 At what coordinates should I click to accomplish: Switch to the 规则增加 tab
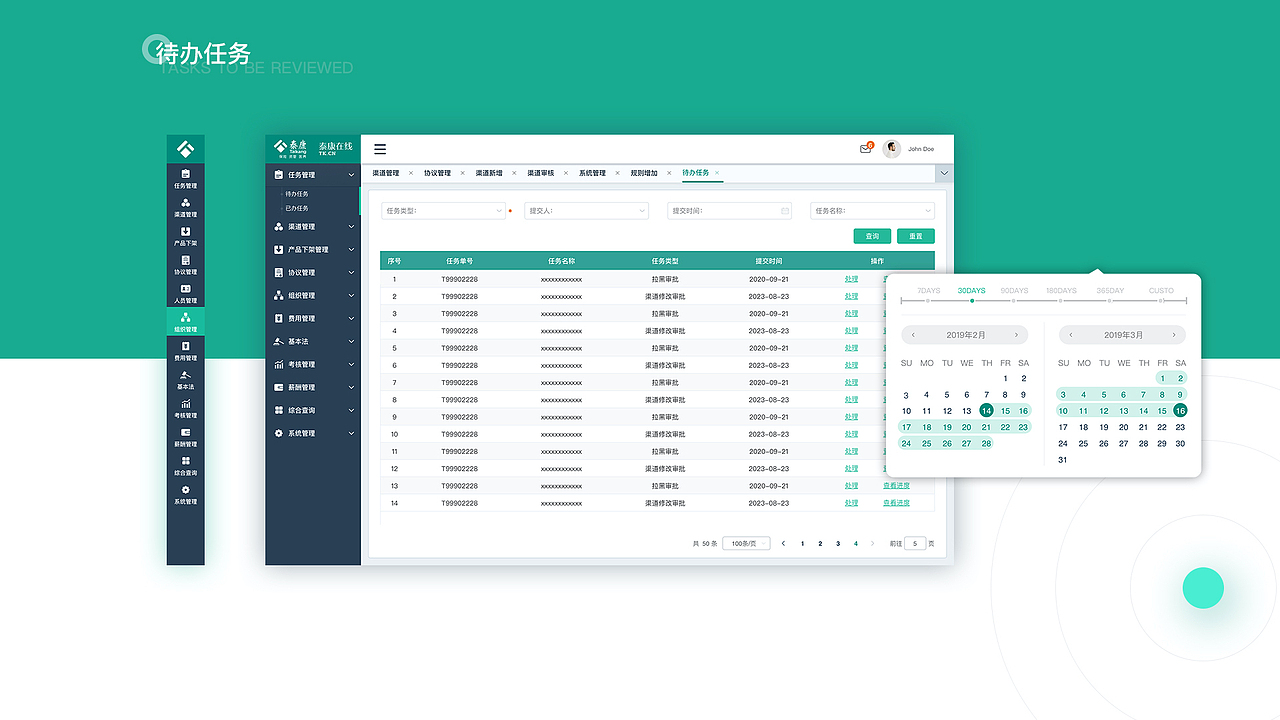644,173
